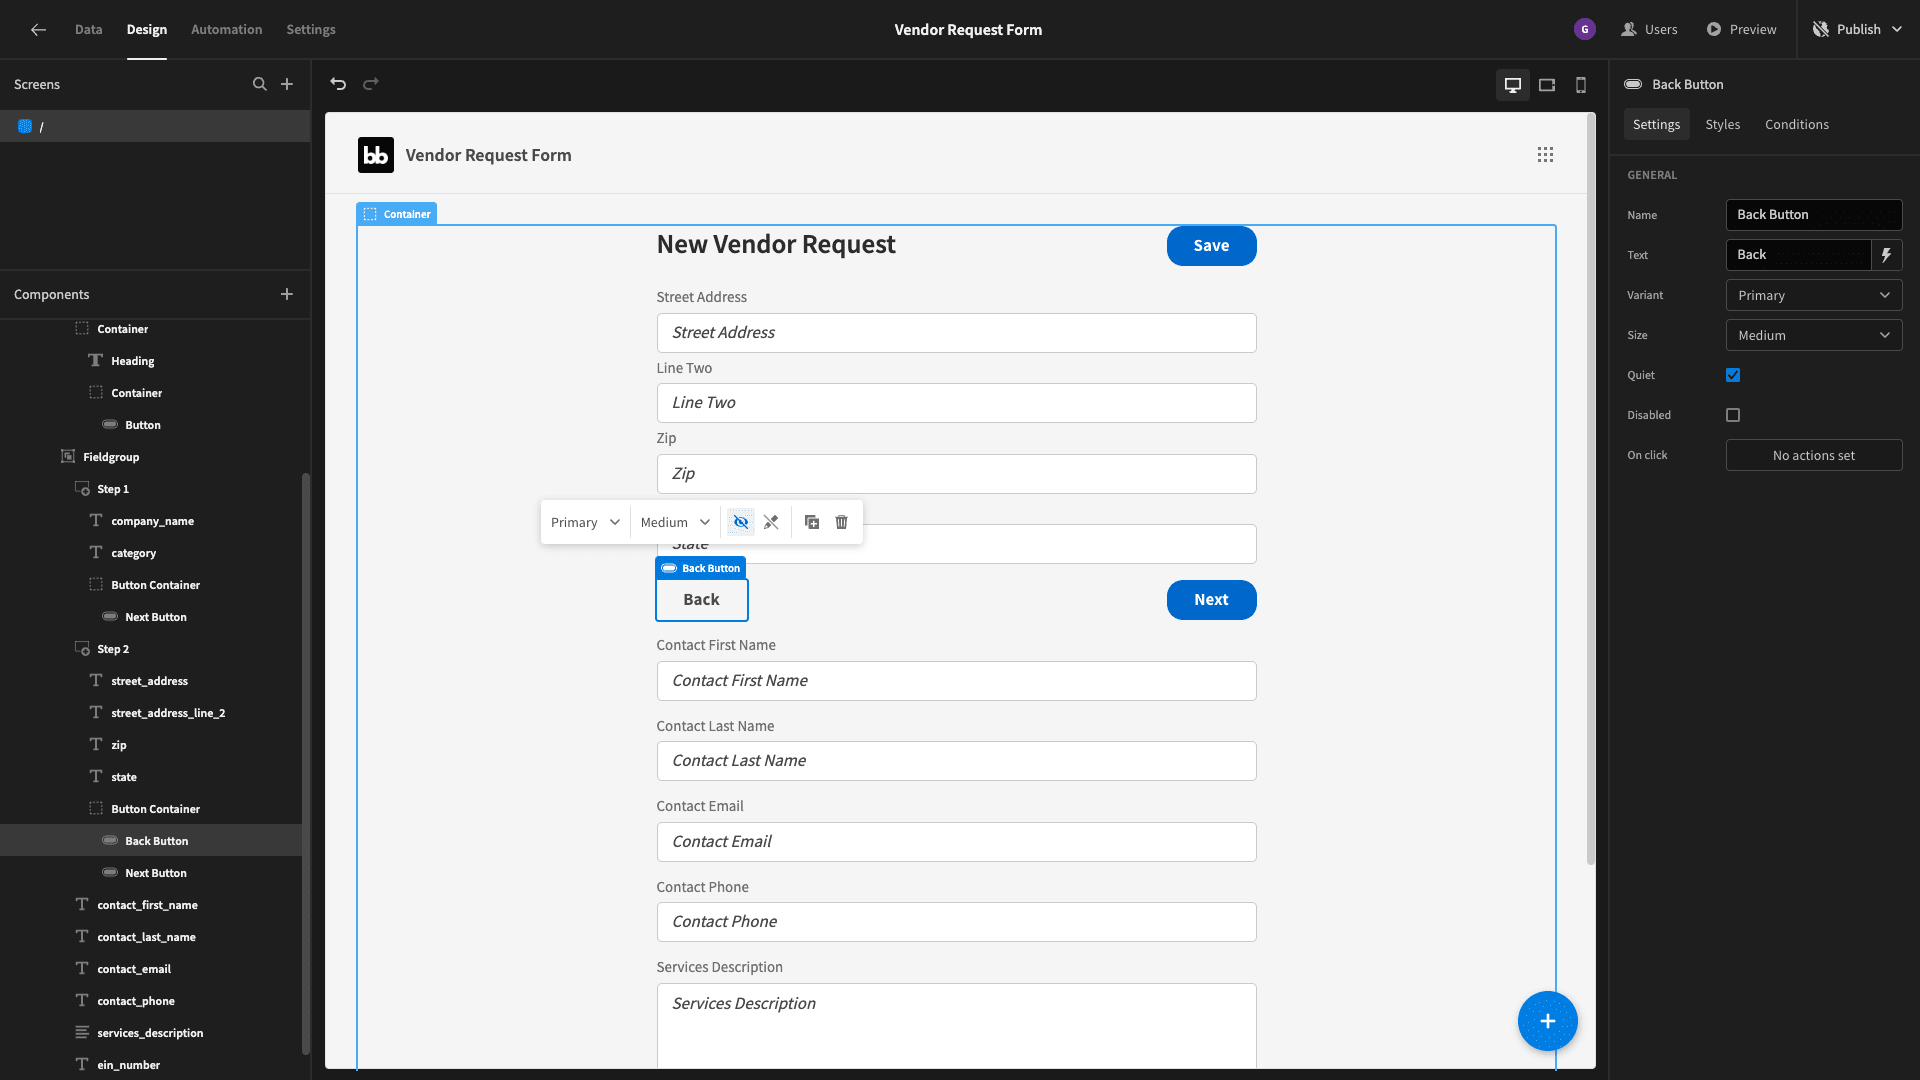Open the Users panel
Viewport: 1920px width, 1080px height.
point(1649,30)
